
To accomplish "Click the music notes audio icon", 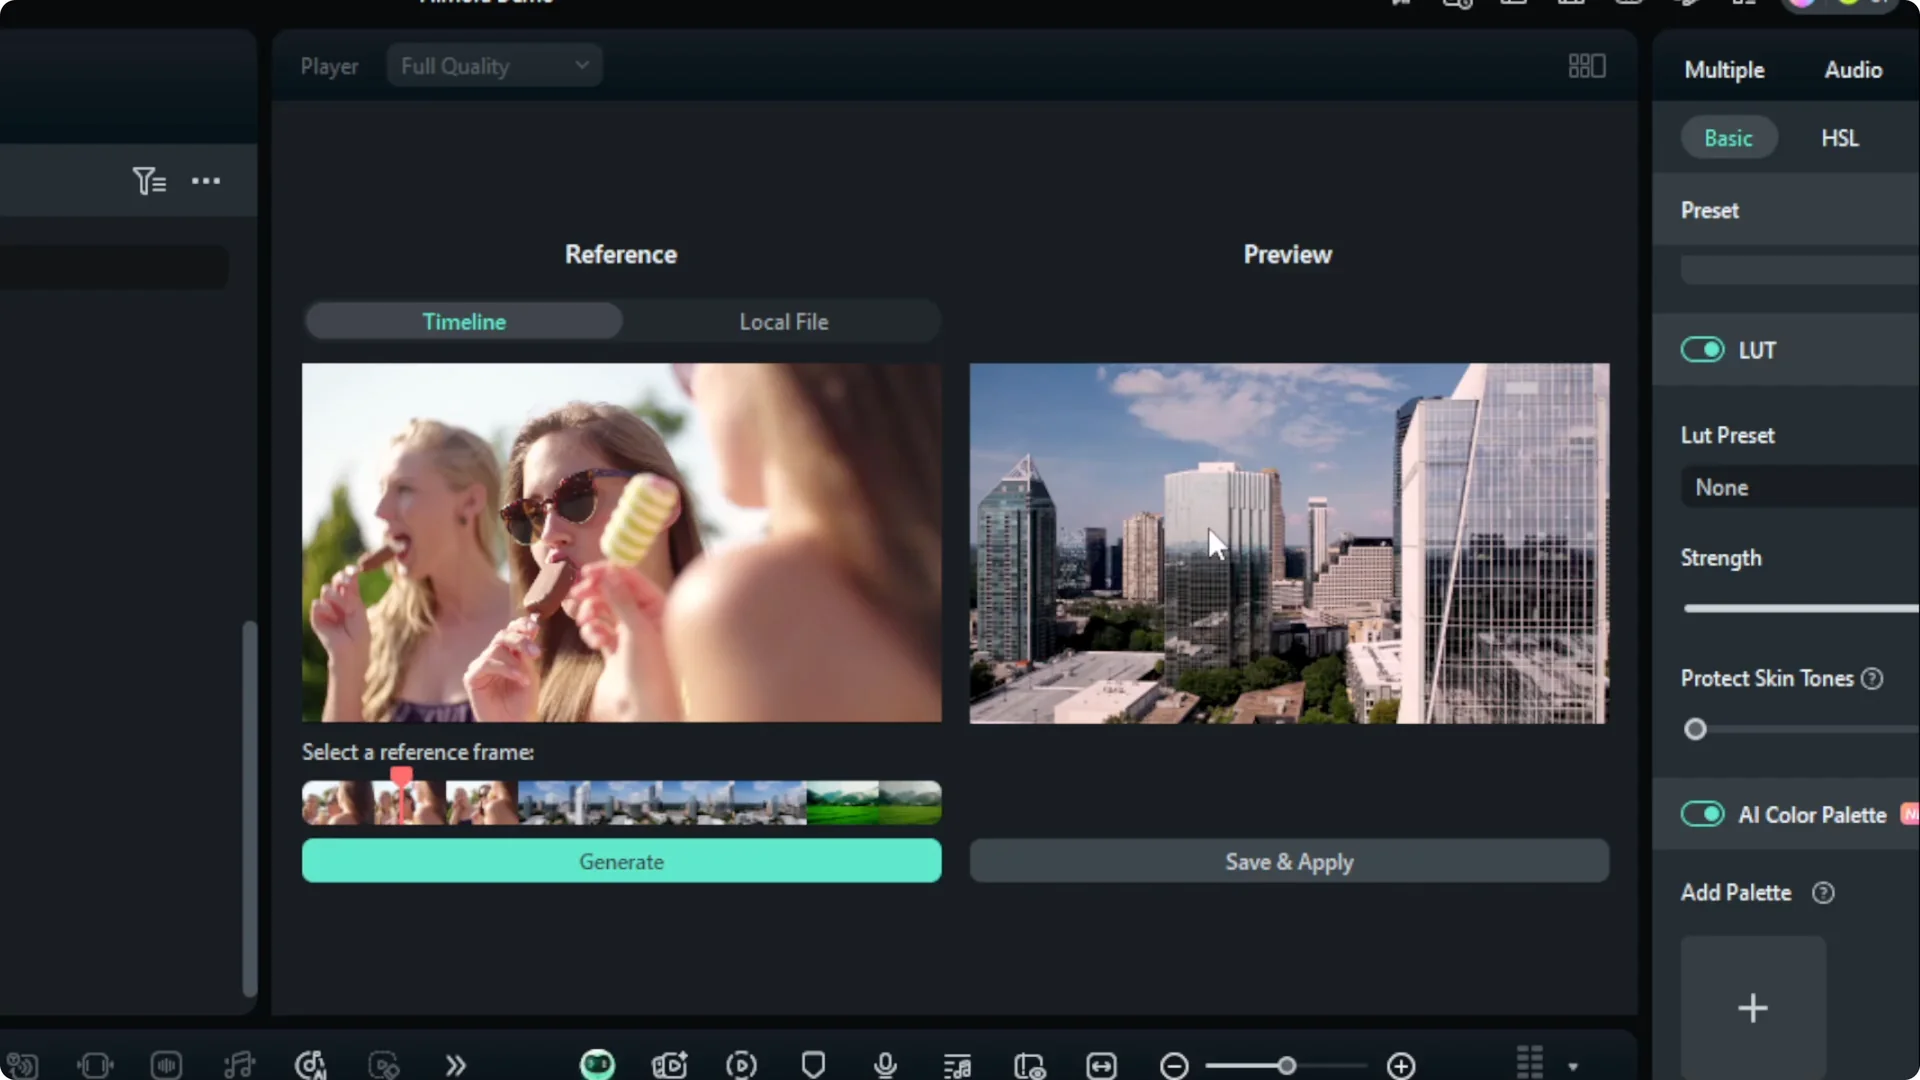I will 239,1065.
